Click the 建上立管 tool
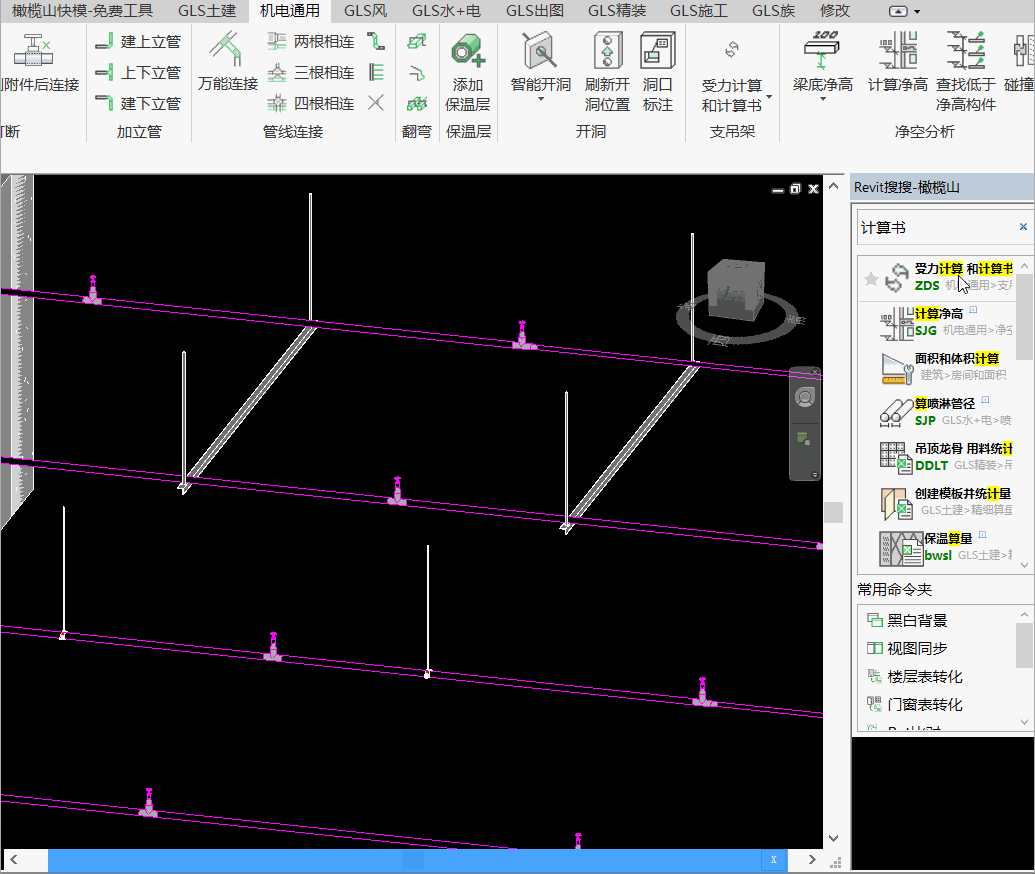The width and height of the screenshot is (1035, 874). [x=138, y=42]
